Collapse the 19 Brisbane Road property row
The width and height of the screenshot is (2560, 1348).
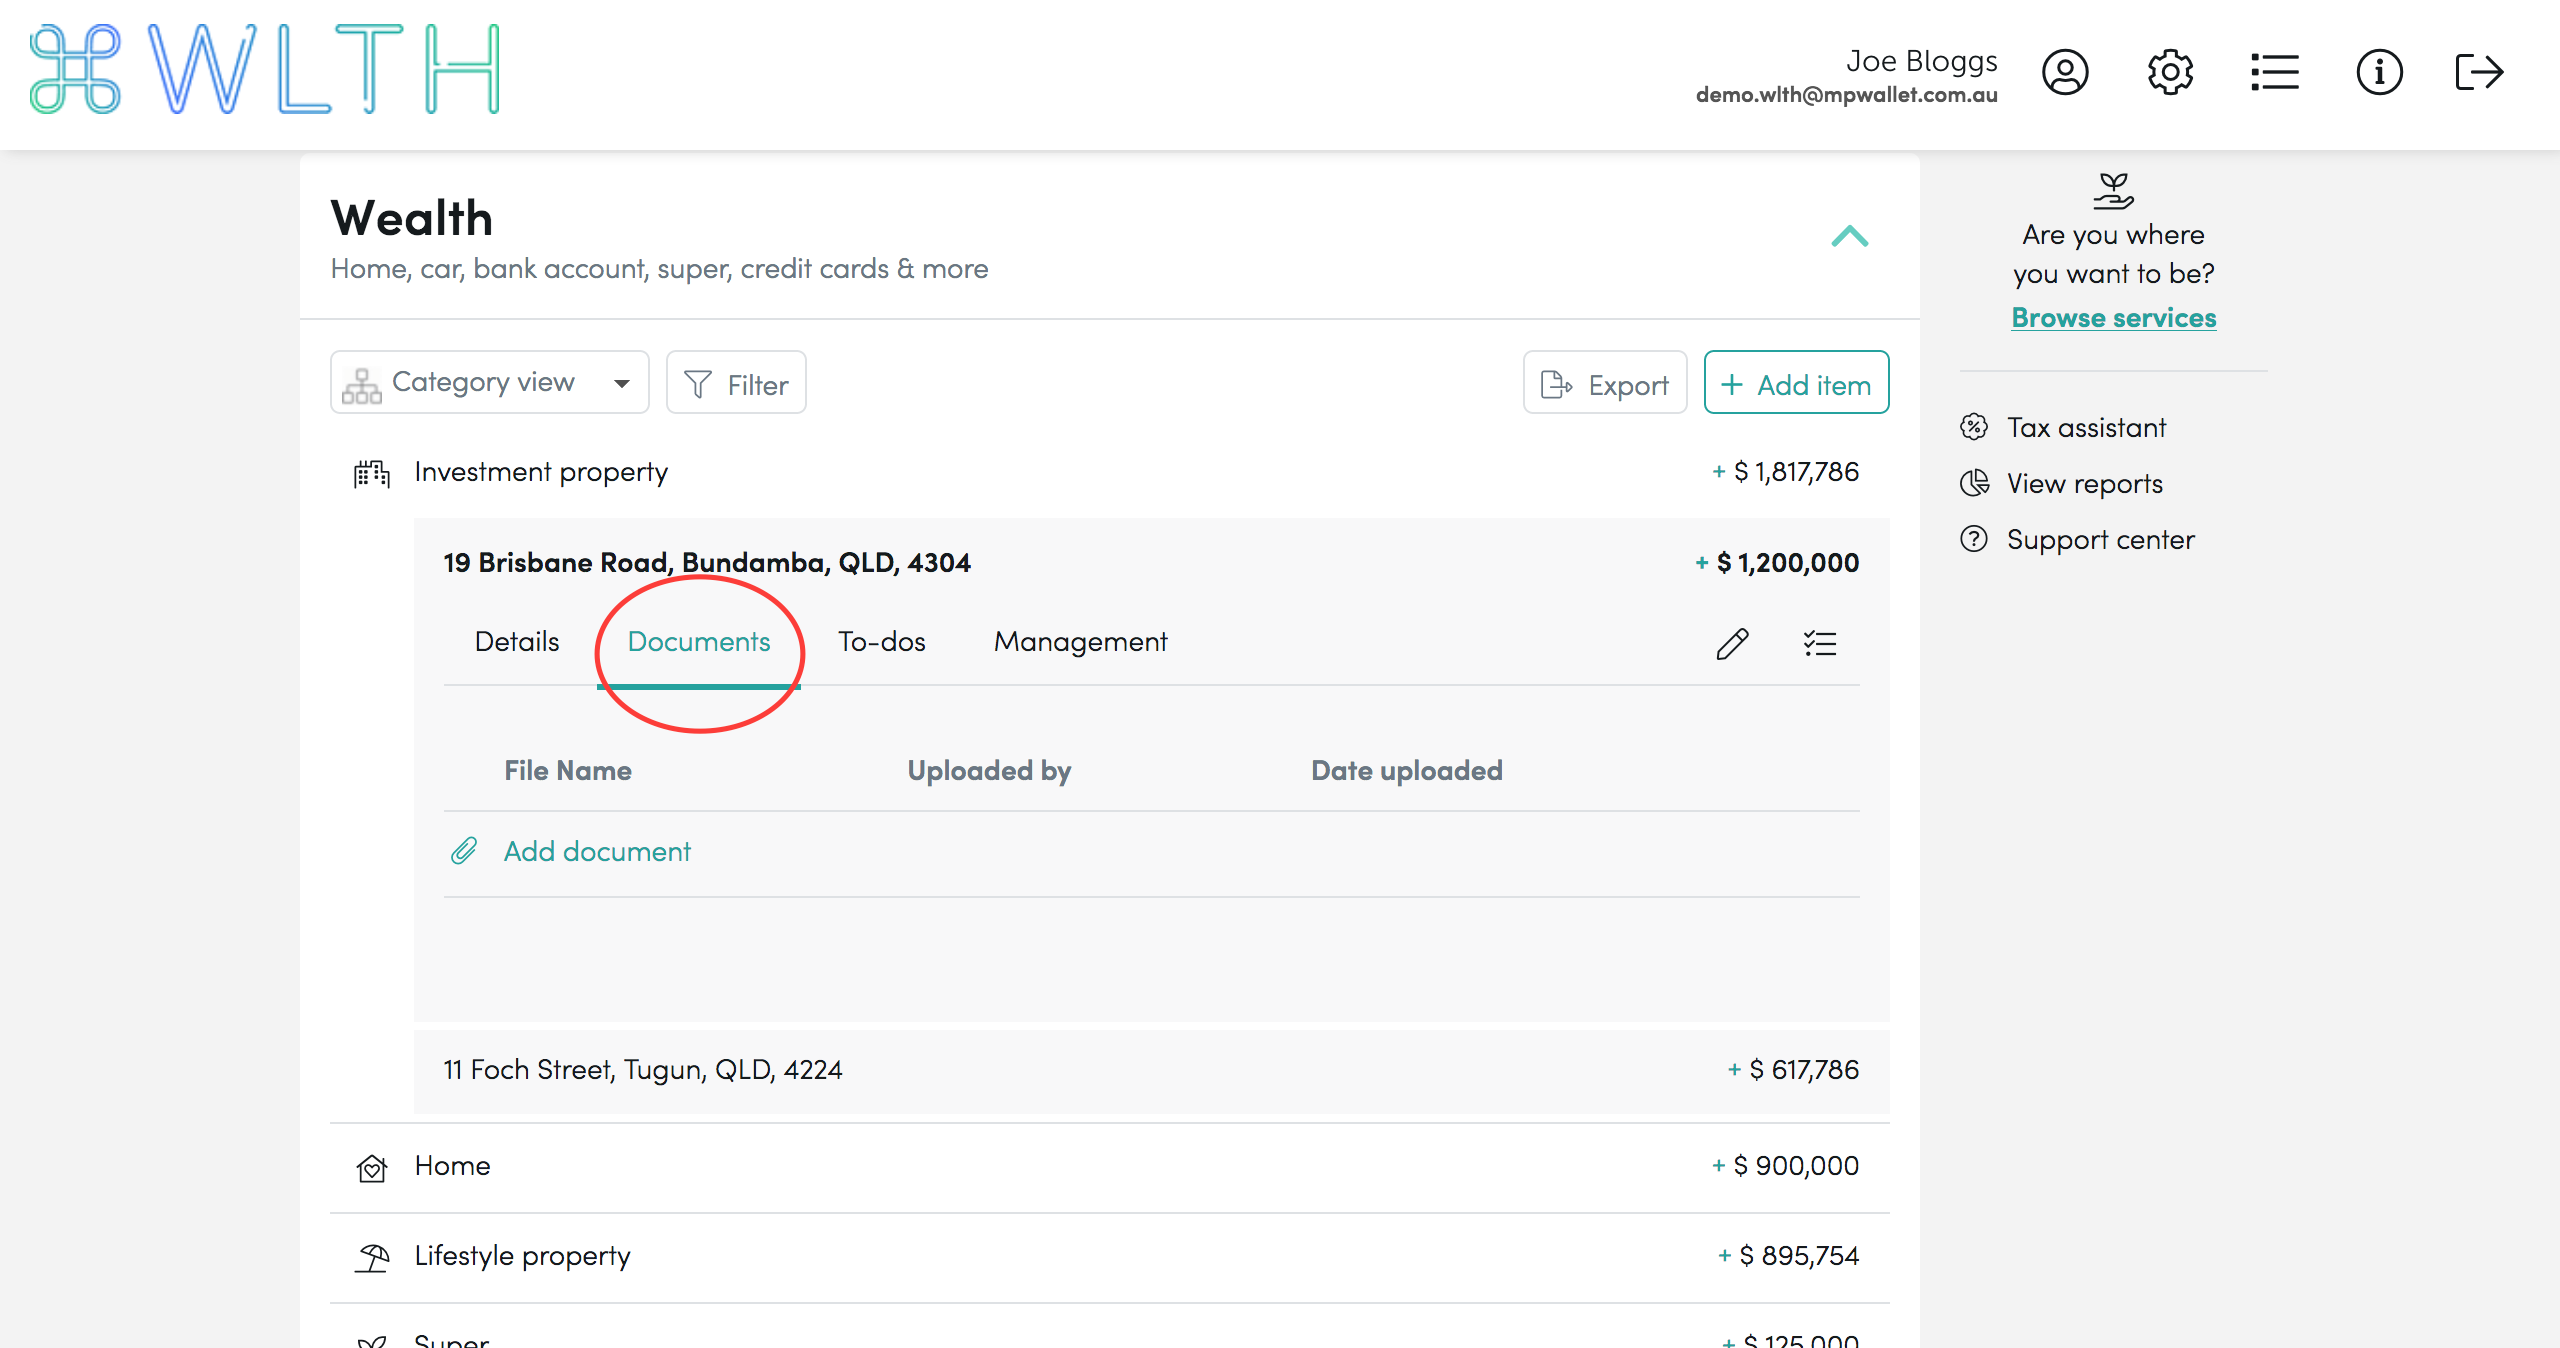point(1151,562)
